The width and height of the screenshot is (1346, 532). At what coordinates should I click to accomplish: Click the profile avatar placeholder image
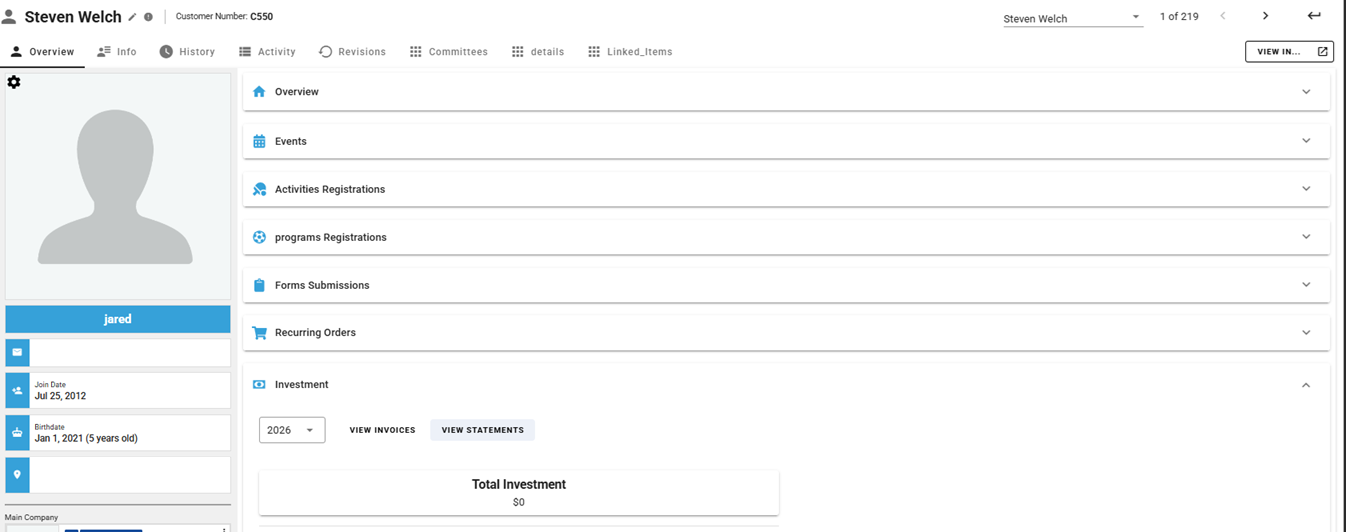click(116, 187)
